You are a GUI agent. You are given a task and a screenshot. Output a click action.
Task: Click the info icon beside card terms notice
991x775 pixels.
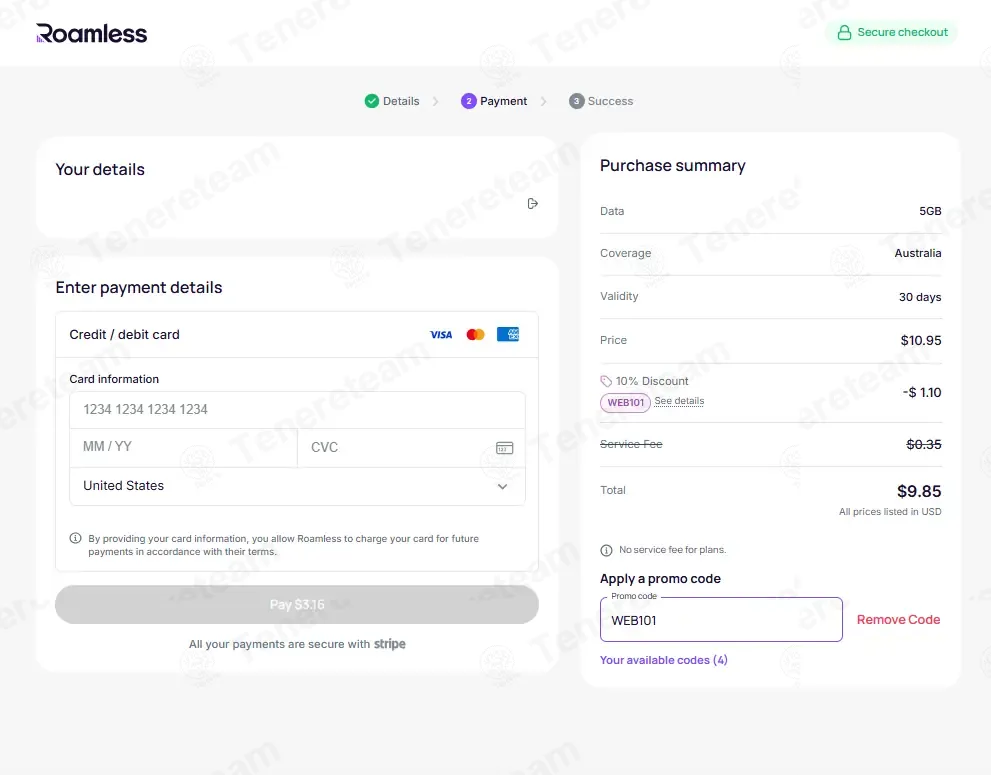pyautogui.click(x=75, y=539)
